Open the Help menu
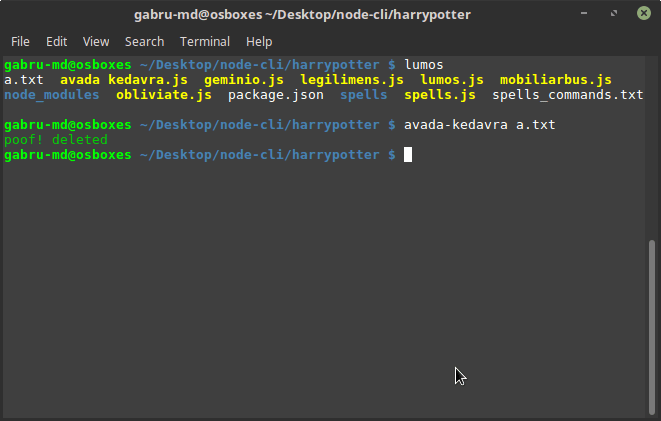661x421 pixels. pyautogui.click(x=259, y=42)
